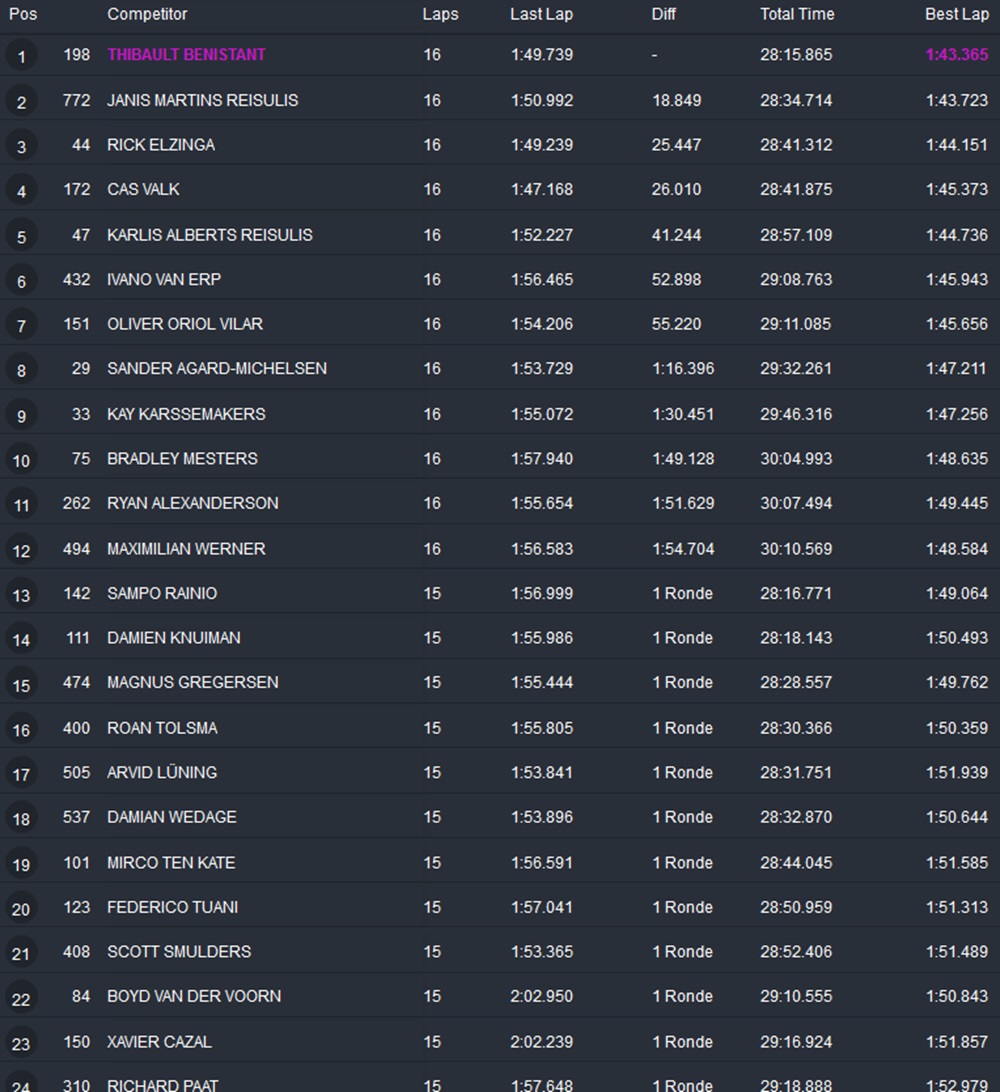1000x1092 pixels.
Task: Select the position 8 circle badge
Action: (21, 370)
